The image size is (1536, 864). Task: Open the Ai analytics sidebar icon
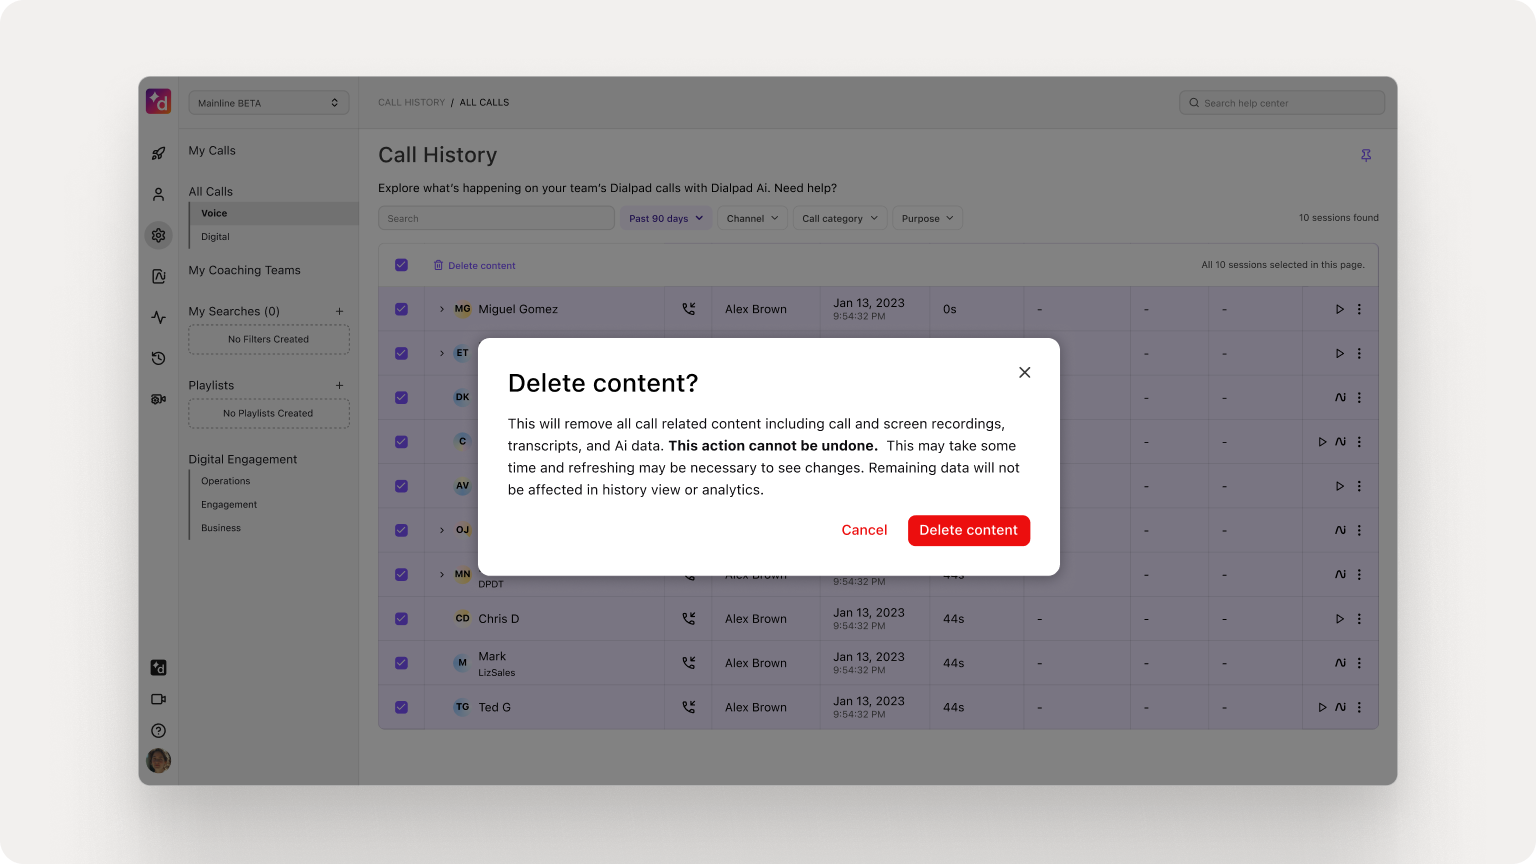(158, 276)
